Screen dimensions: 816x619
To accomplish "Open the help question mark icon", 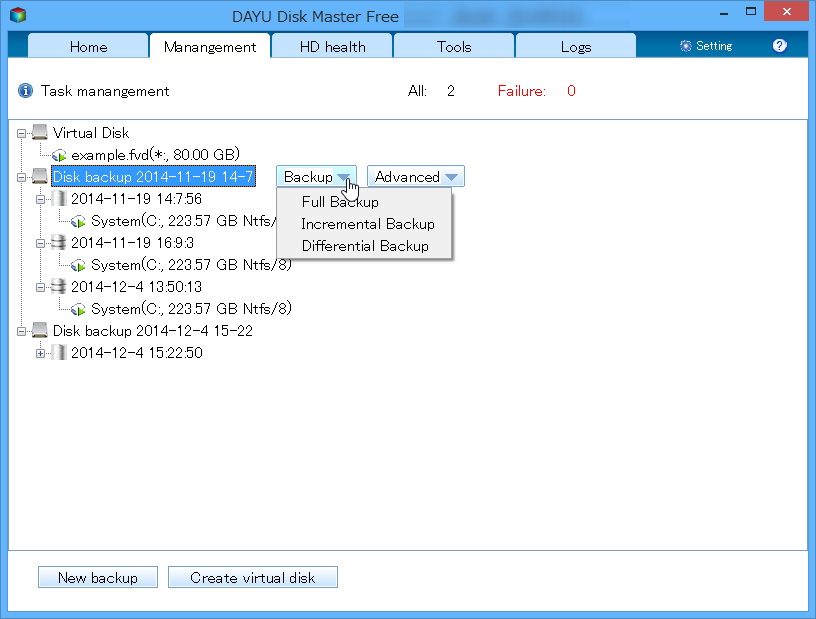I will 779,46.
